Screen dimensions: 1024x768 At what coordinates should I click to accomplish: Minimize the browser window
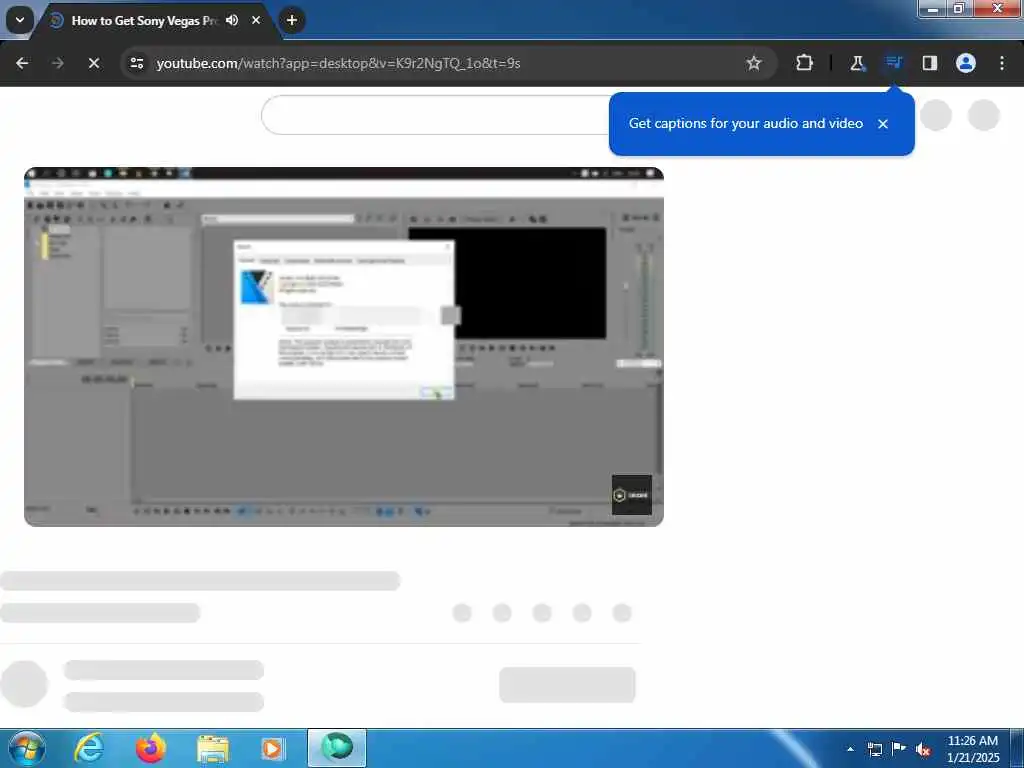(933, 8)
